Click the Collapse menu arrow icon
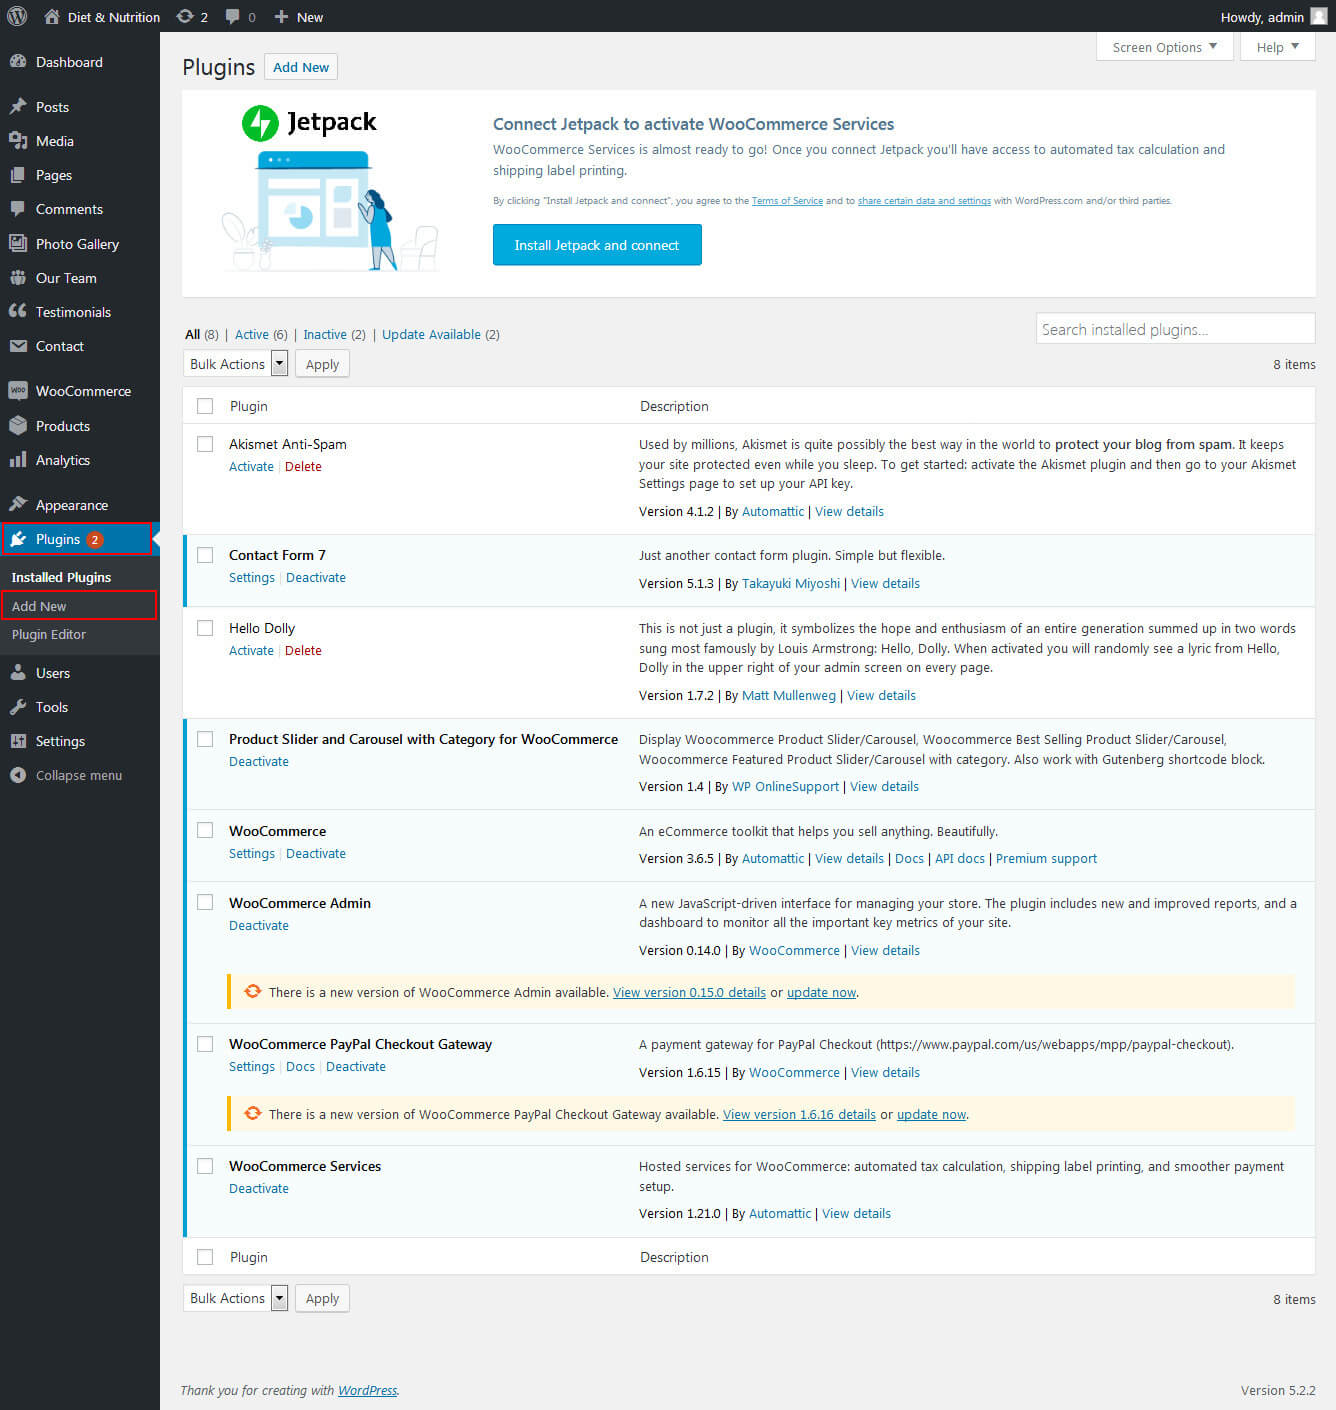The image size is (1336, 1410). (18, 775)
